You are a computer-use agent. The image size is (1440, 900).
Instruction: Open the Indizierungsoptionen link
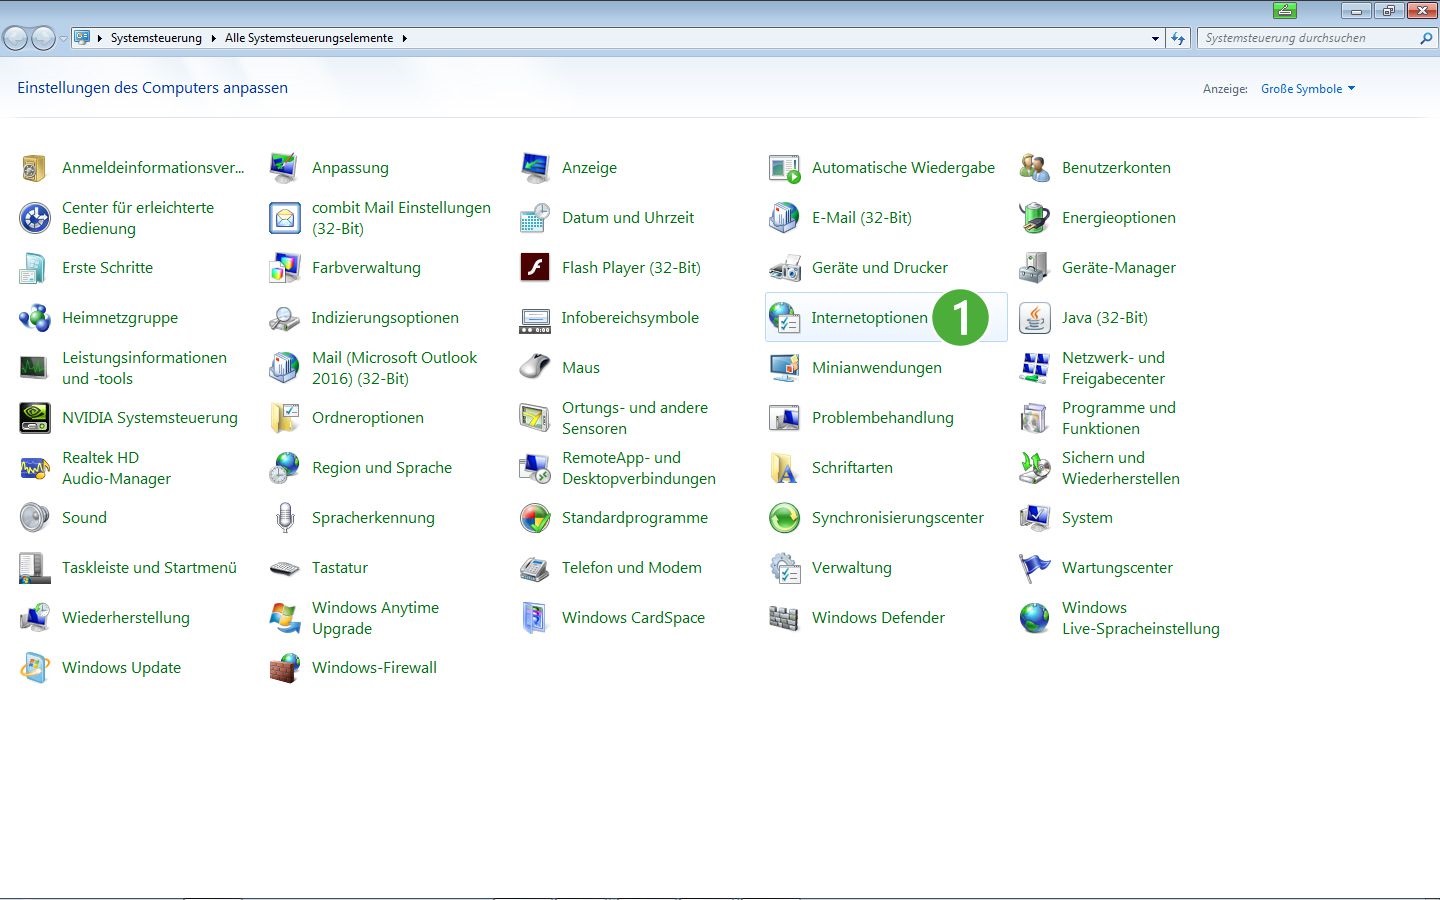tap(385, 318)
